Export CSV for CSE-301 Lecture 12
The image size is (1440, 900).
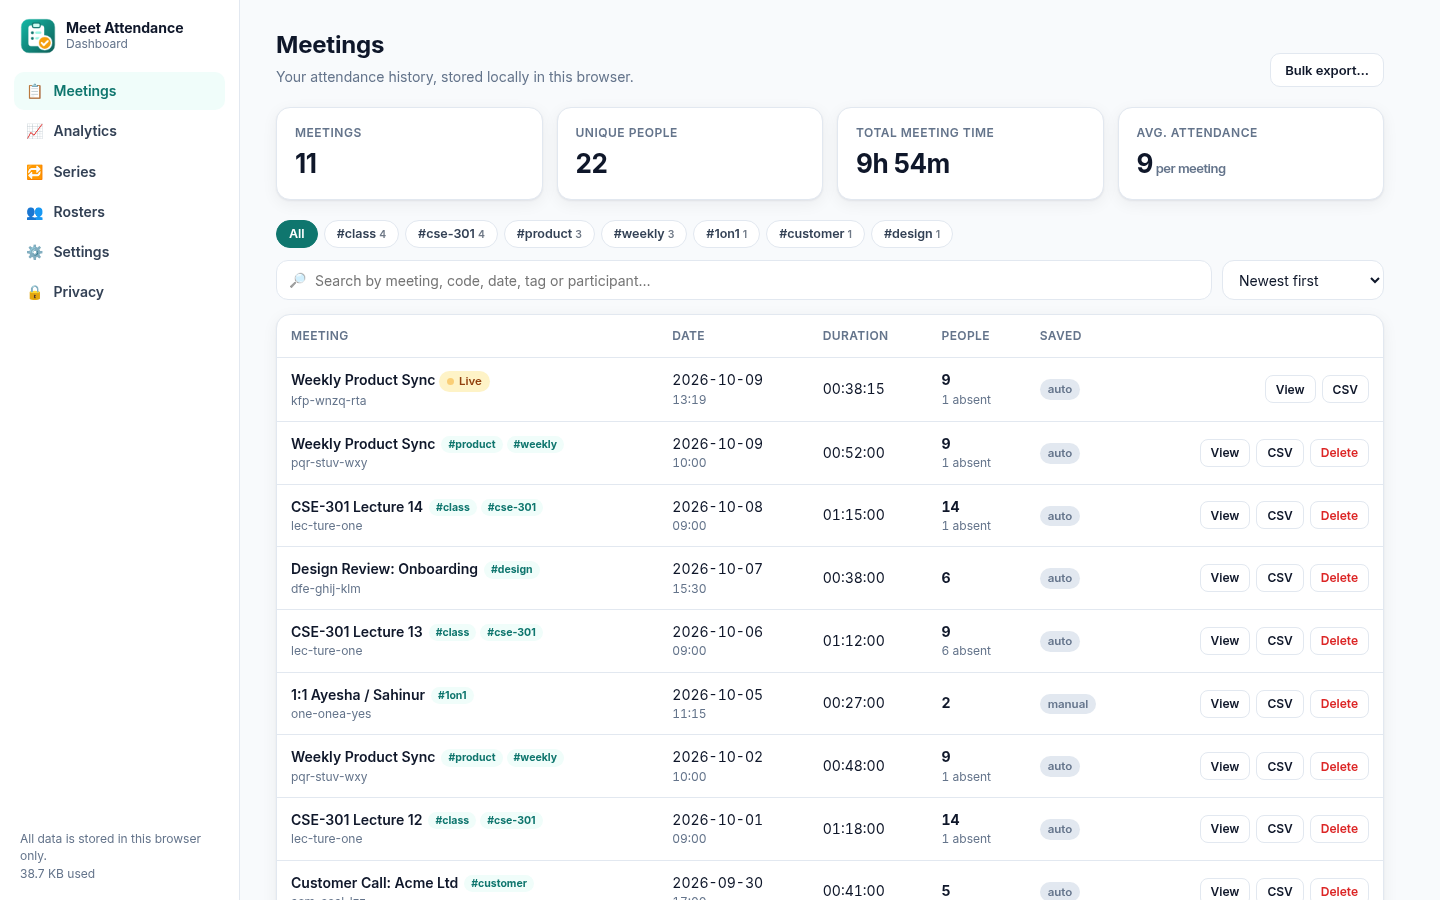1280,829
